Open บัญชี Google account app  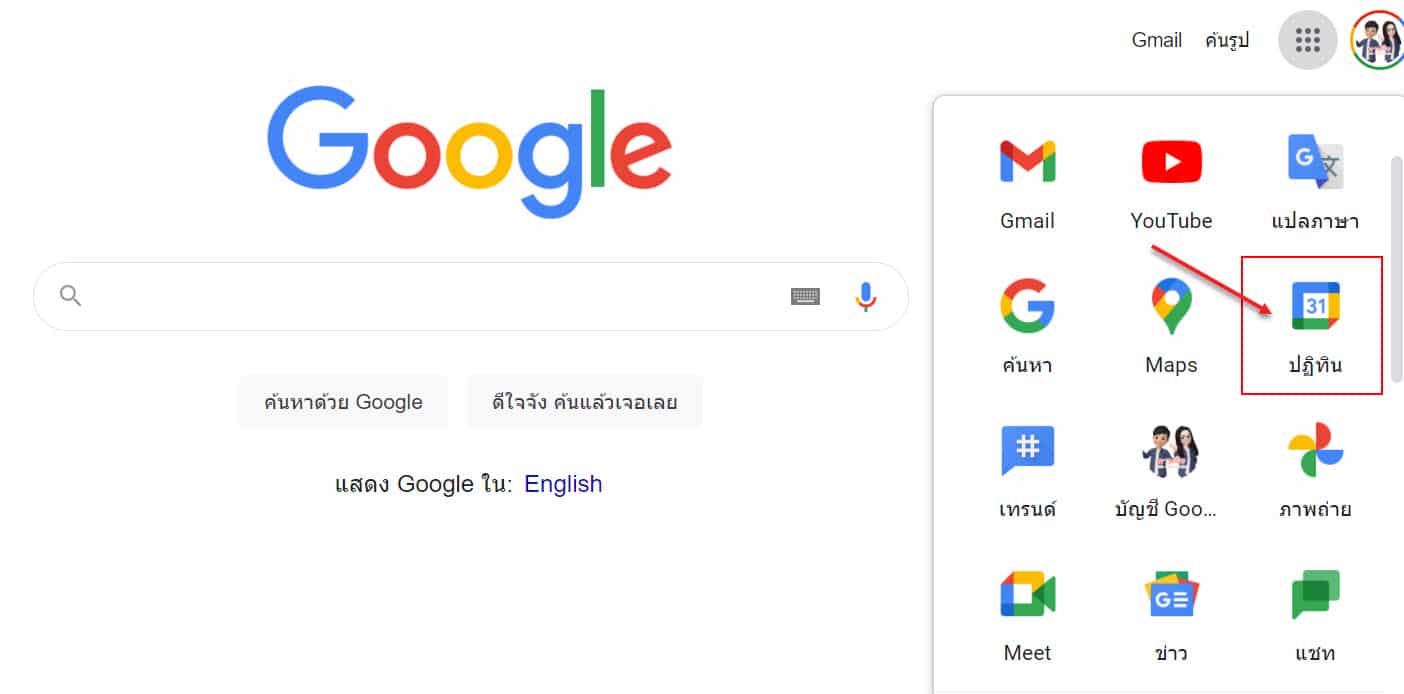(1171, 472)
